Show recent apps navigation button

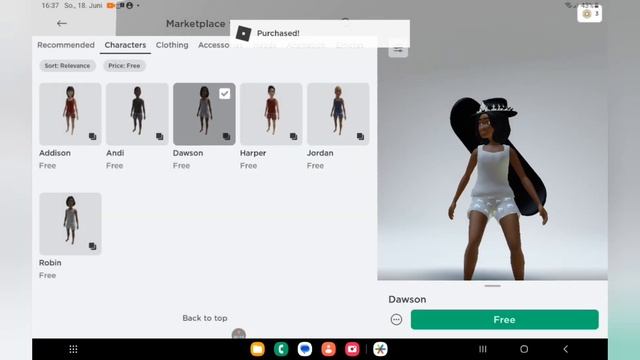483,349
